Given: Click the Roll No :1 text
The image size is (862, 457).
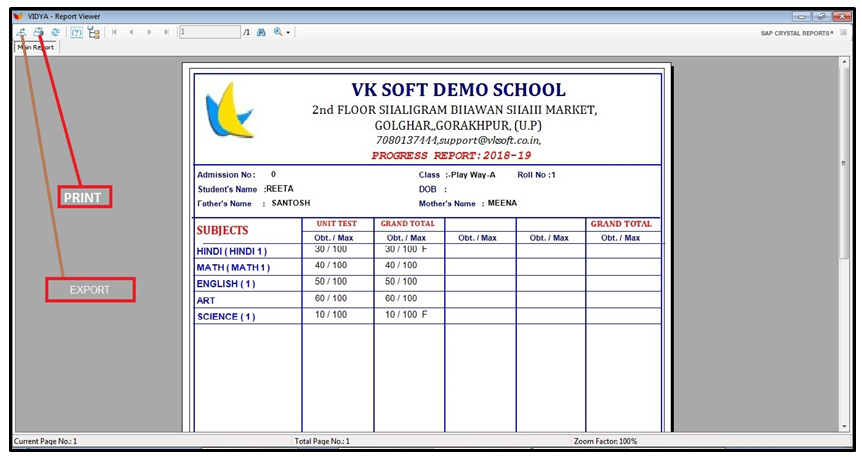Looking at the screenshot, I should click(x=537, y=175).
